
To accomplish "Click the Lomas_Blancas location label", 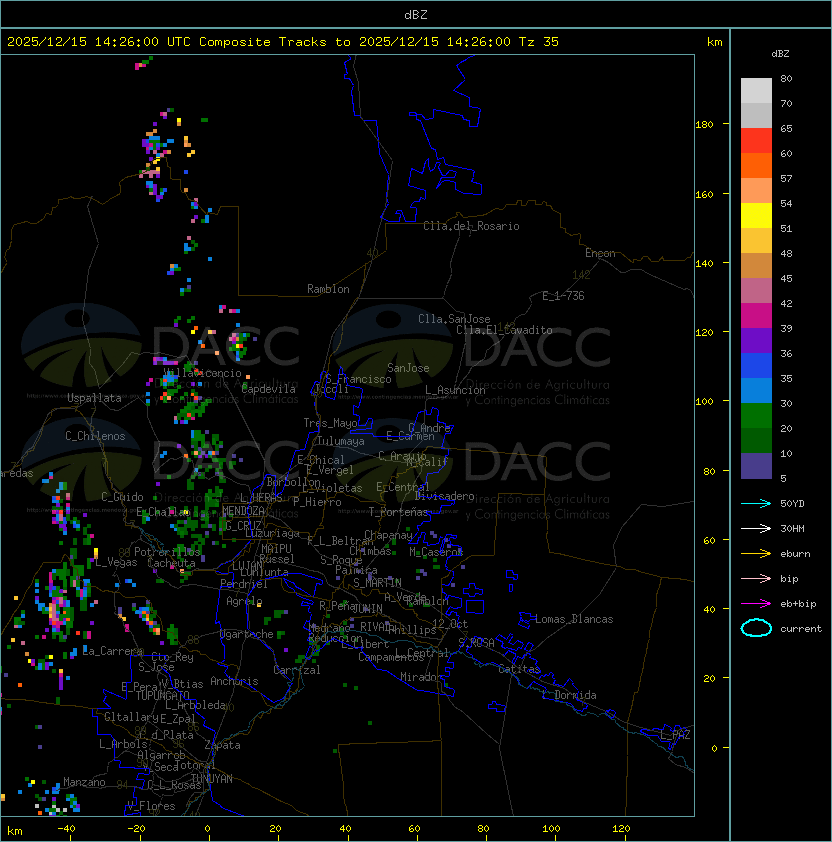I will click(x=574, y=619).
